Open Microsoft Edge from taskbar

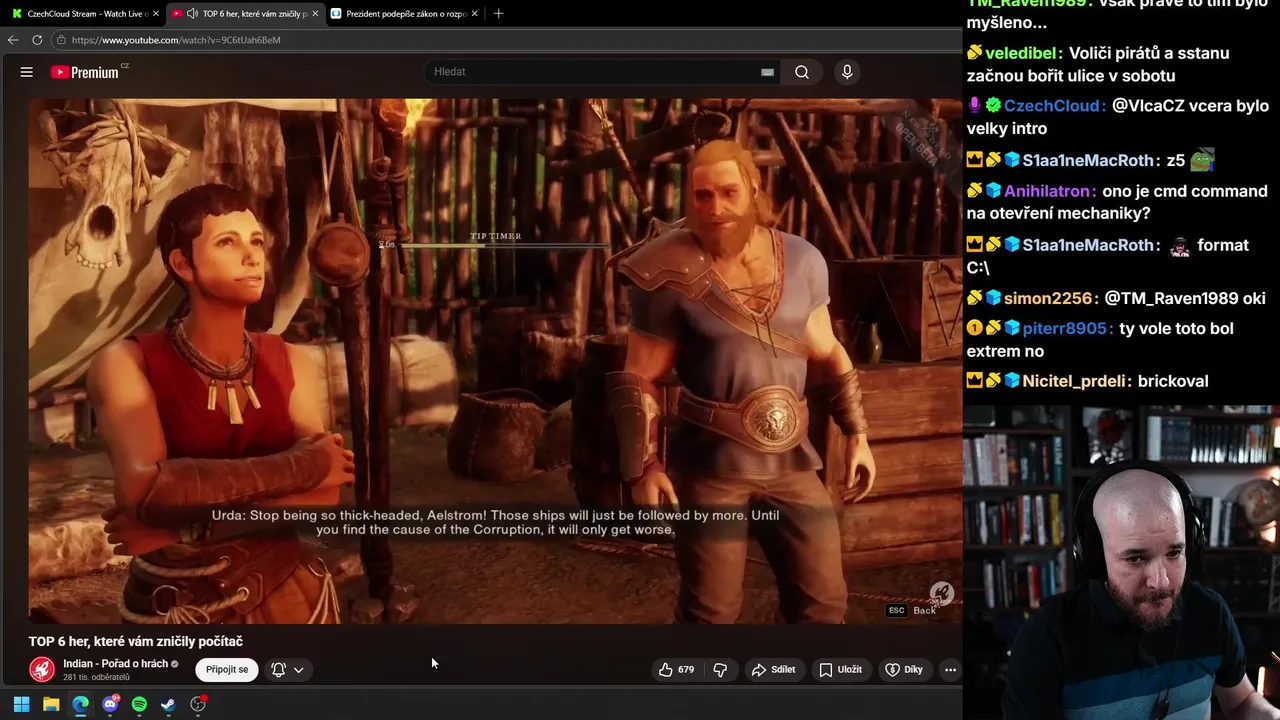(80, 704)
